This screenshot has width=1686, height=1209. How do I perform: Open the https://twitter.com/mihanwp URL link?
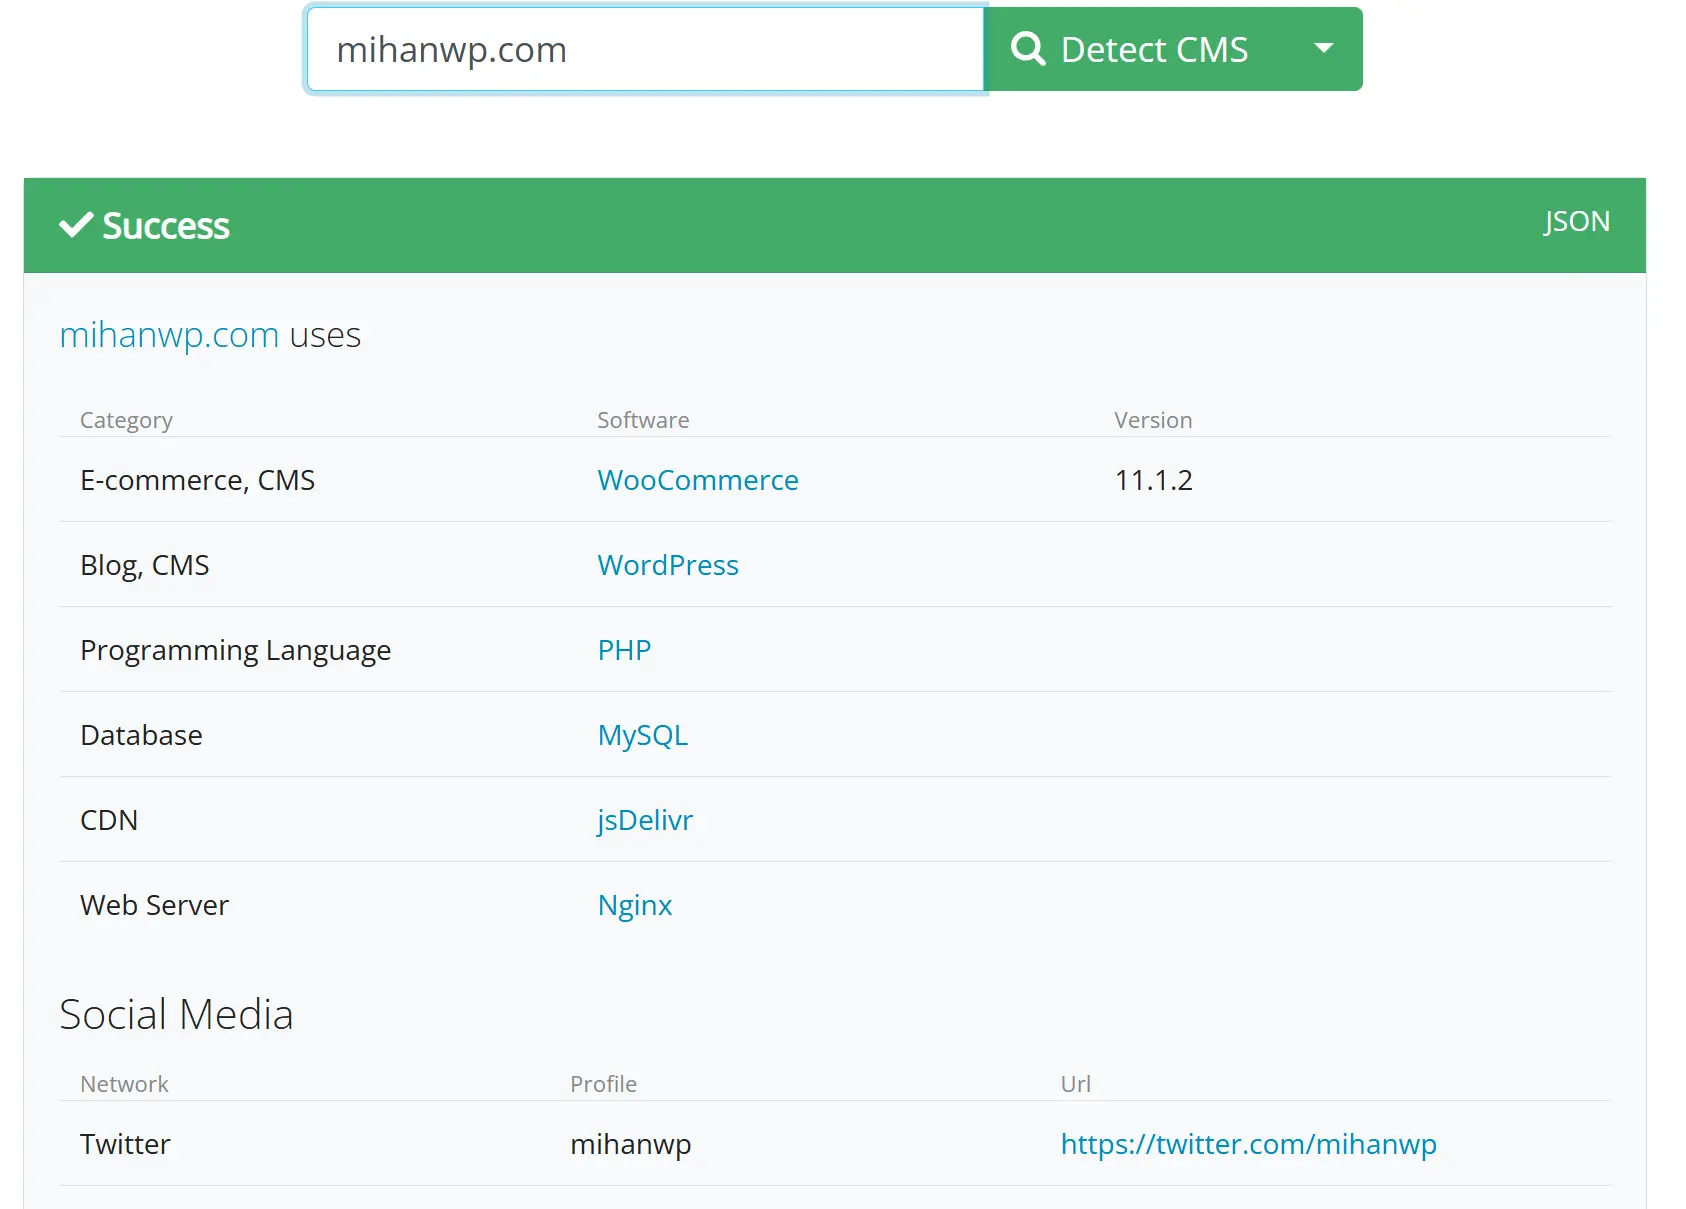tap(1248, 1144)
